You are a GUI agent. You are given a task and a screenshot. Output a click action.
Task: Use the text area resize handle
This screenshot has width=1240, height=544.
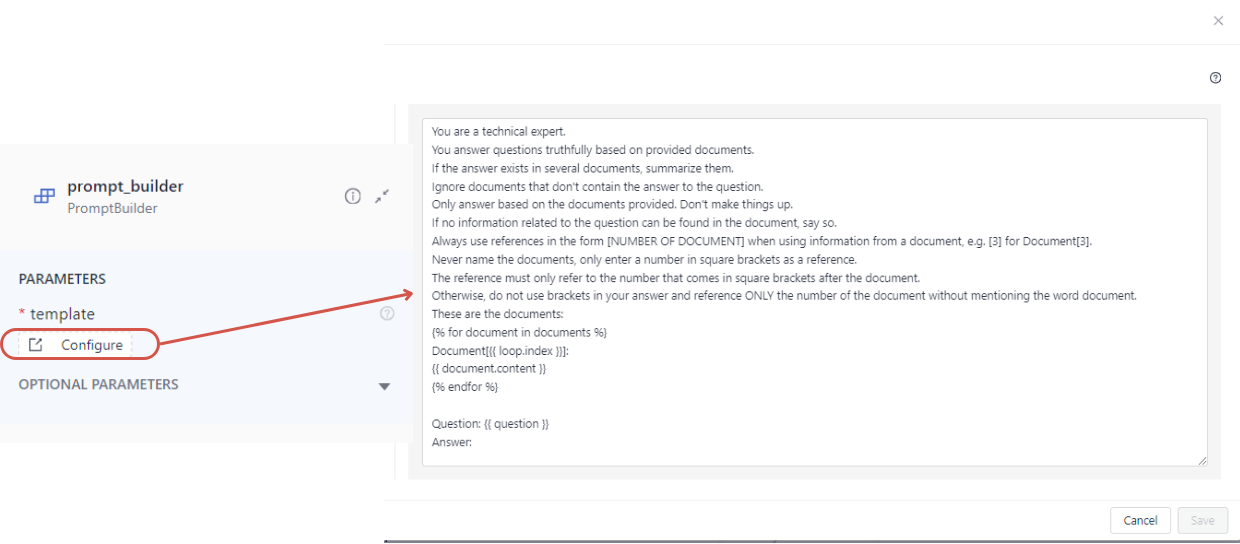click(1201, 460)
